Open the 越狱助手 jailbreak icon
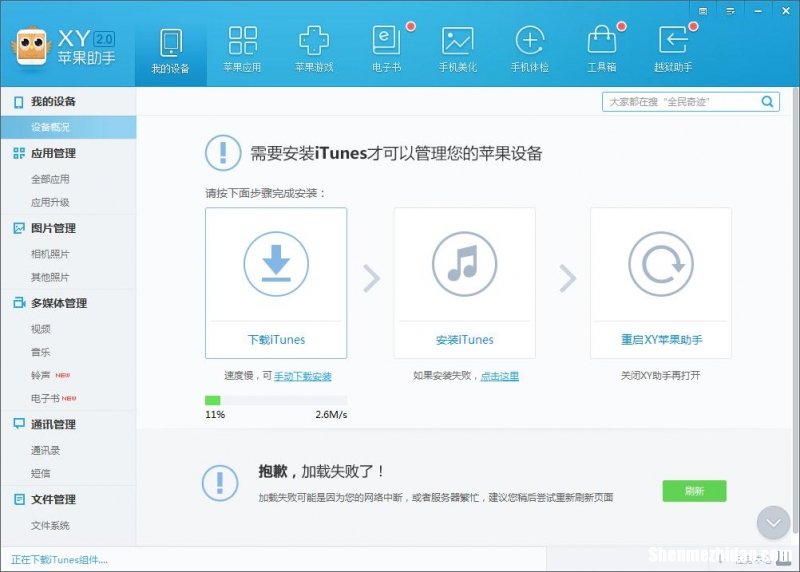The image size is (800, 572). pyautogui.click(x=673, y=40)
